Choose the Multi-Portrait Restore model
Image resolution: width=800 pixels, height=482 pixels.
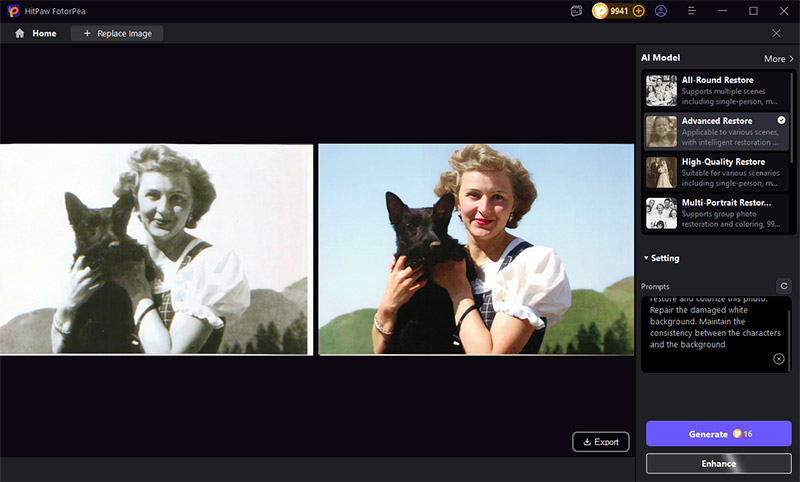[x=716, y=213]
